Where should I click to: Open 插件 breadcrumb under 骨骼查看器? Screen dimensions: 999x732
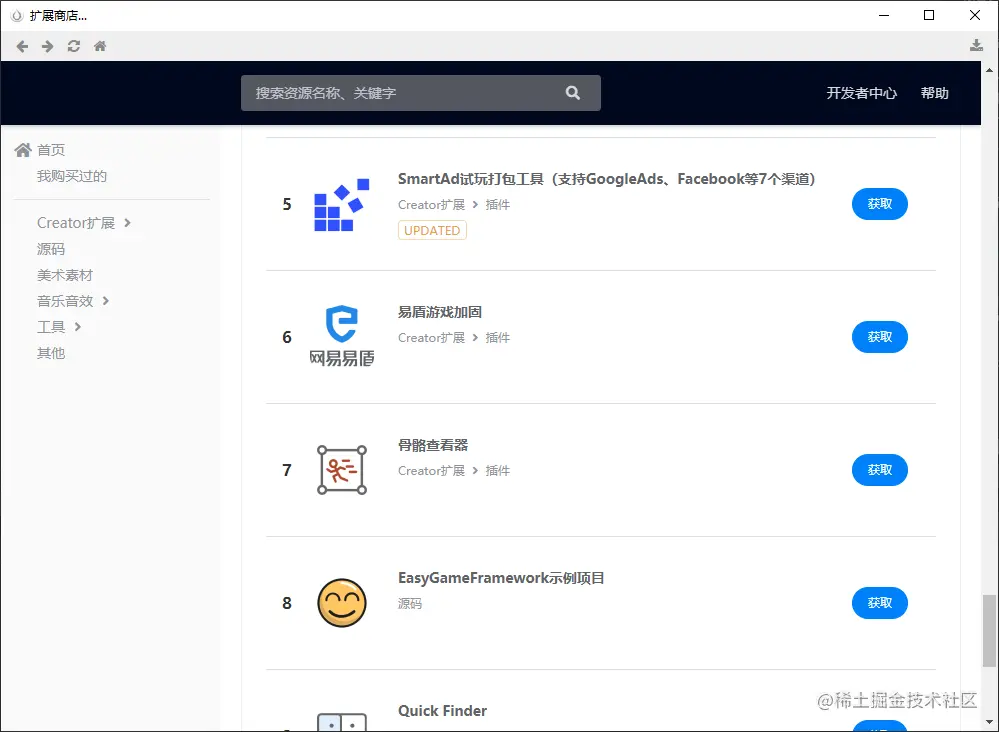click(x=498, y=471)
